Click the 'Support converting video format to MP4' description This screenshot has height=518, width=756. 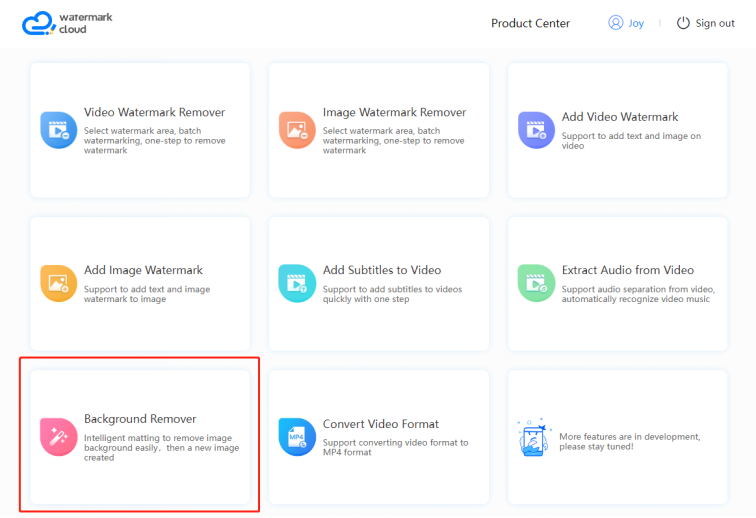[395, 448]
